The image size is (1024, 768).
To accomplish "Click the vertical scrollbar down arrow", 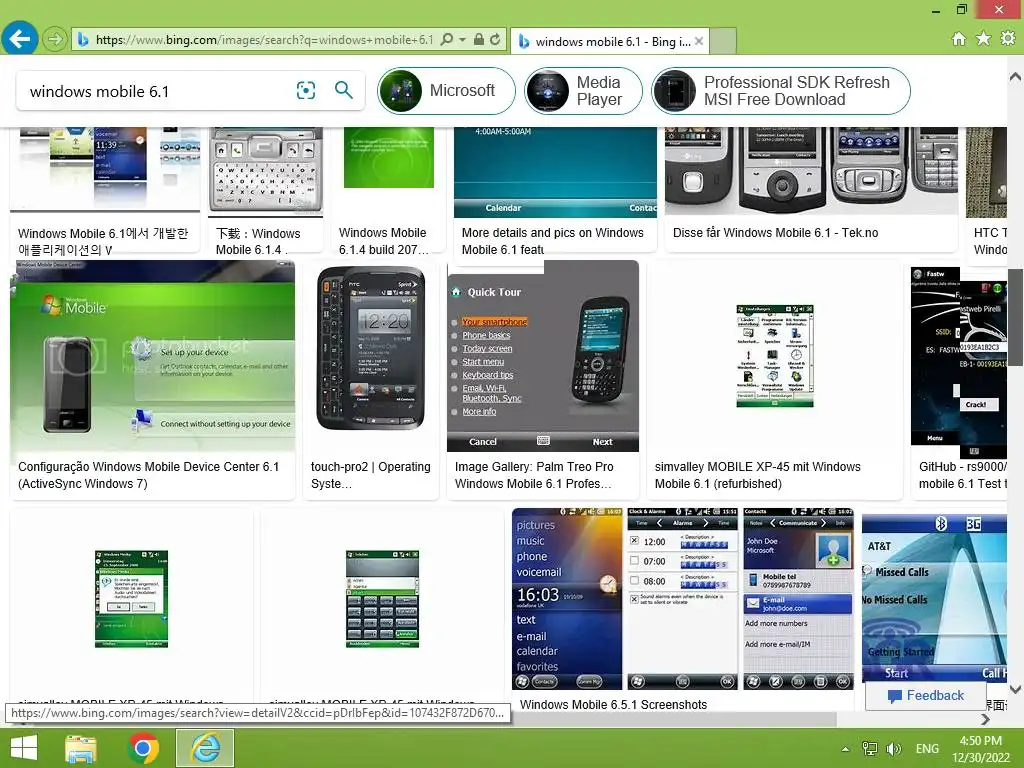I will click(1016, 689).
